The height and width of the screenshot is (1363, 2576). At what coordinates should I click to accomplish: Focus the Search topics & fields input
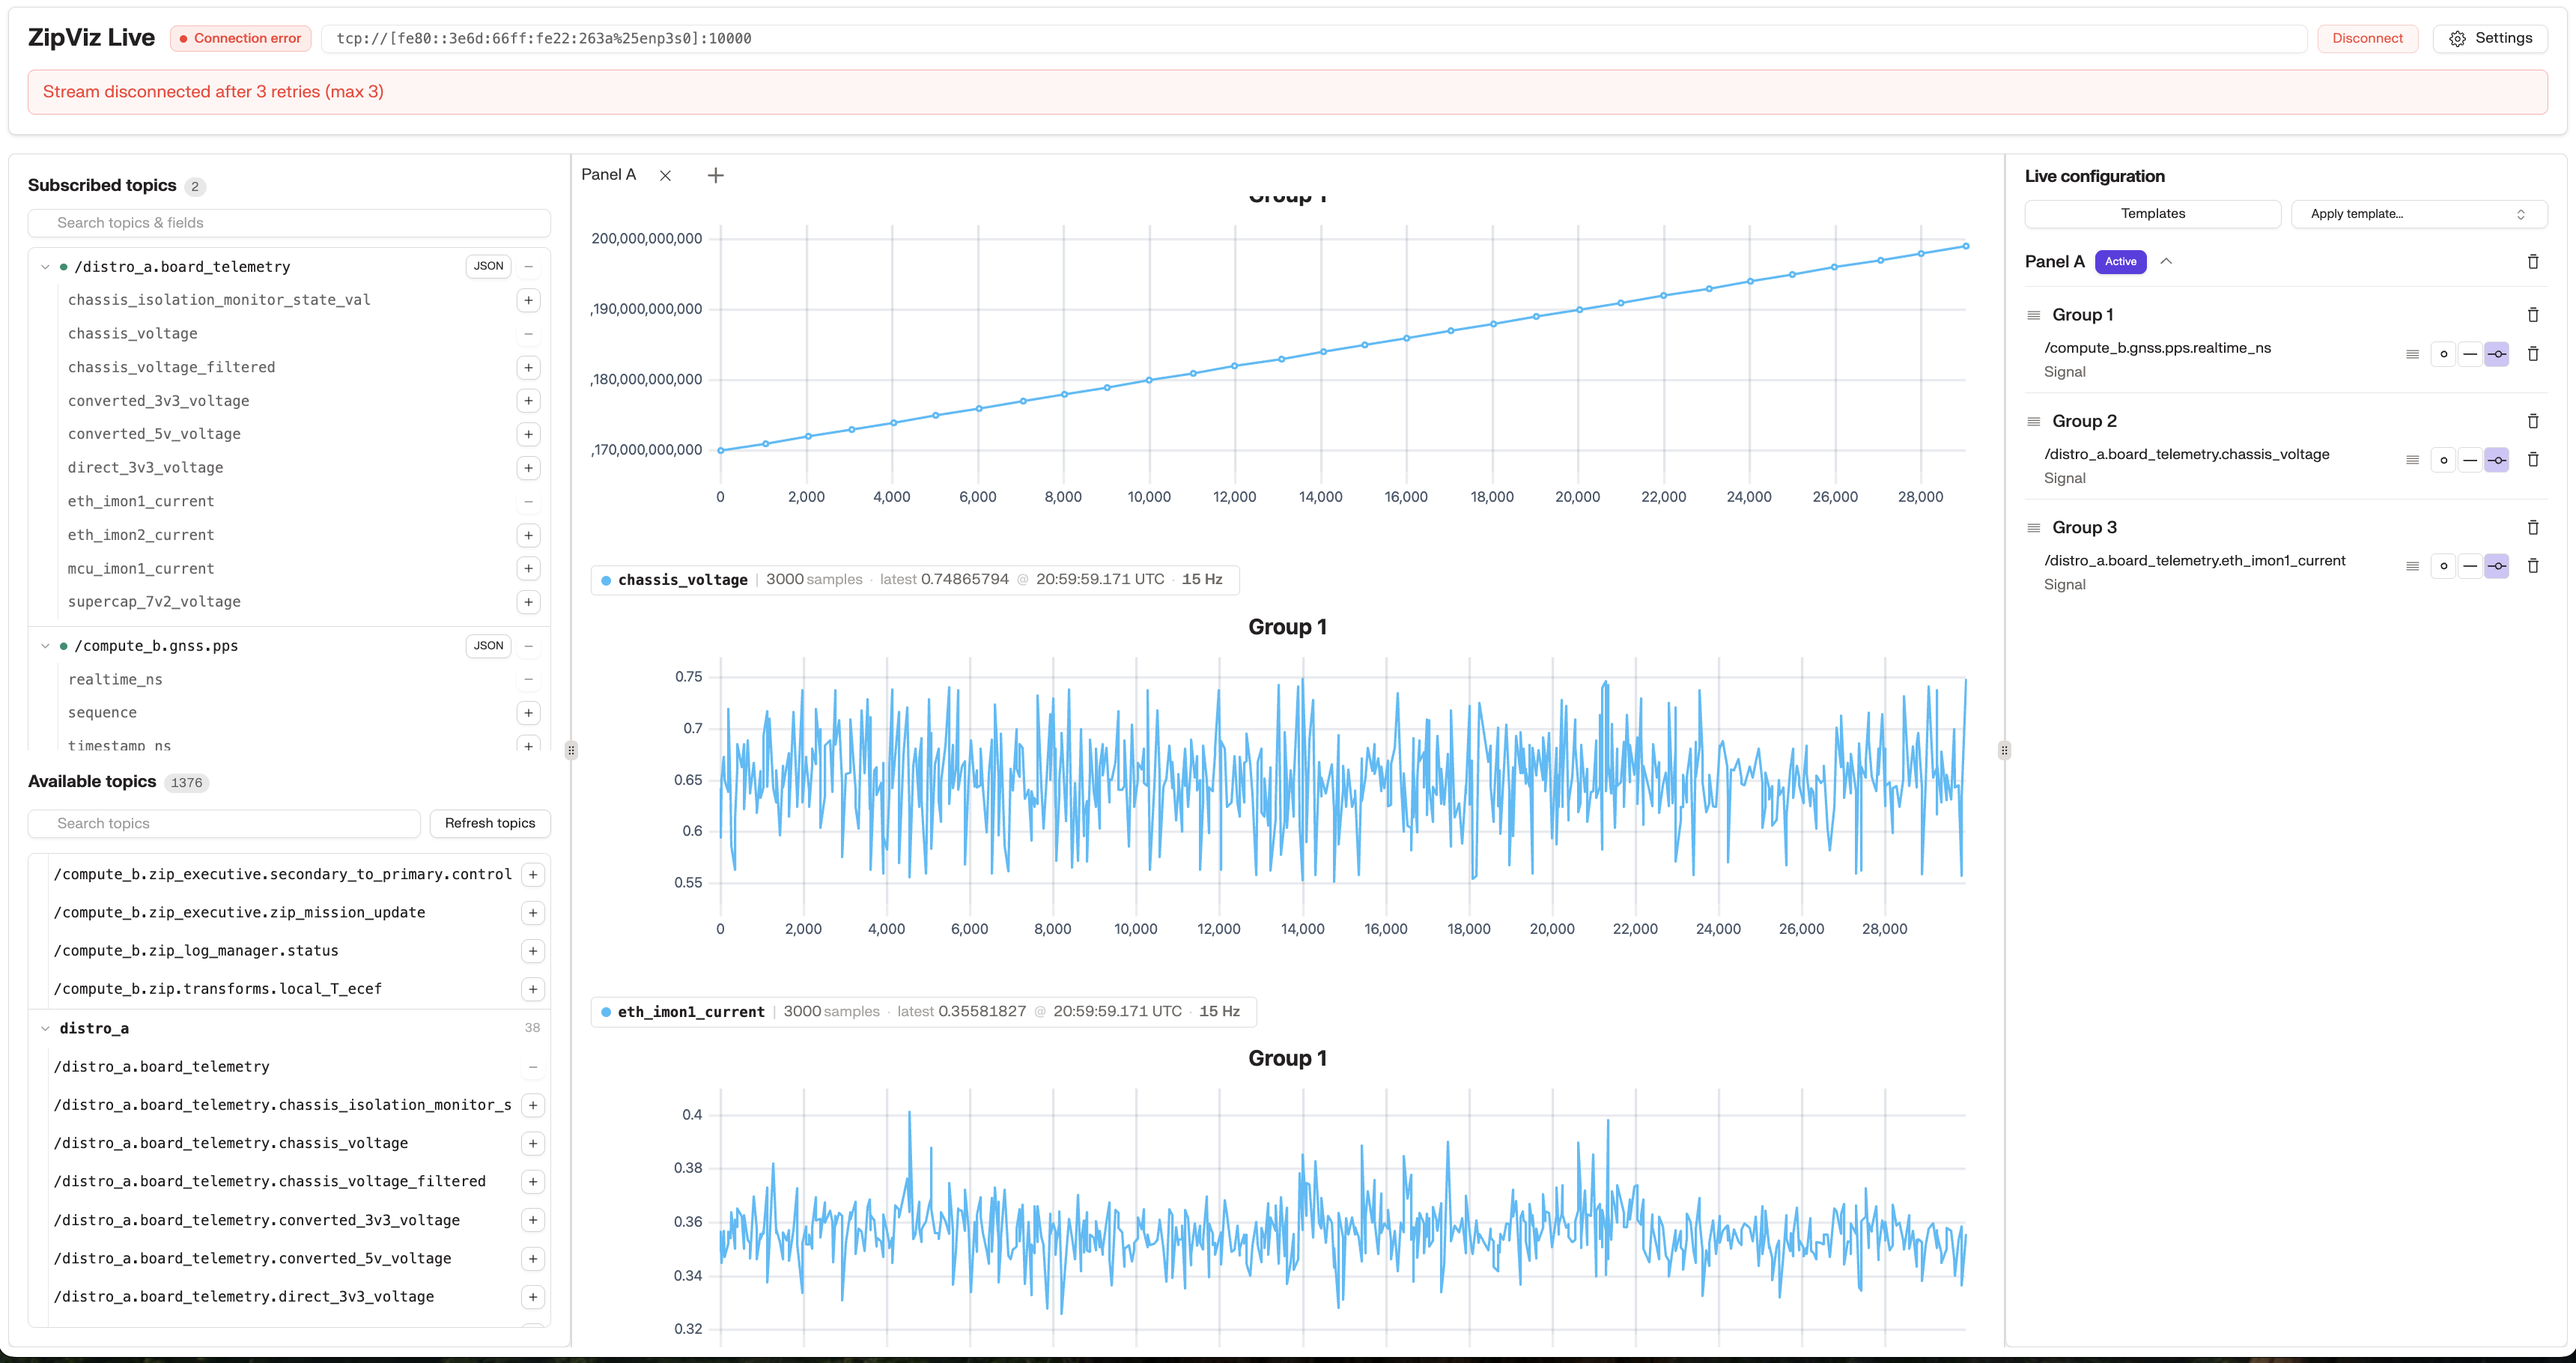pos(289,223)
